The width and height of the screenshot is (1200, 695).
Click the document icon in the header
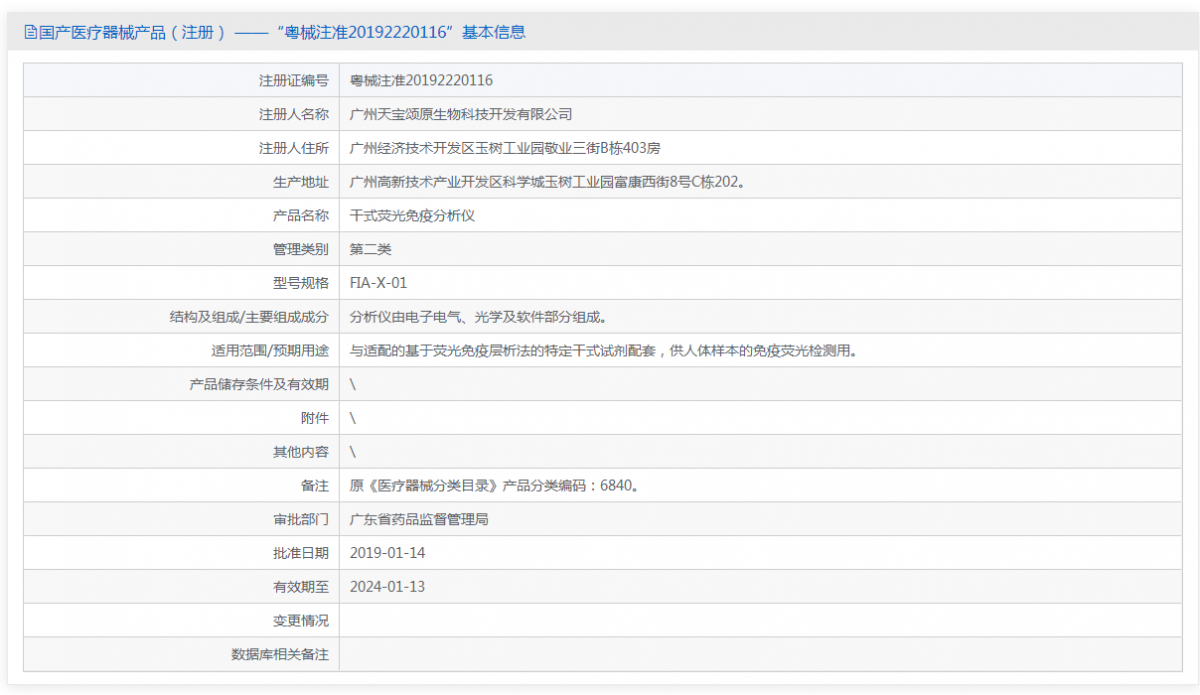point(31,32)
